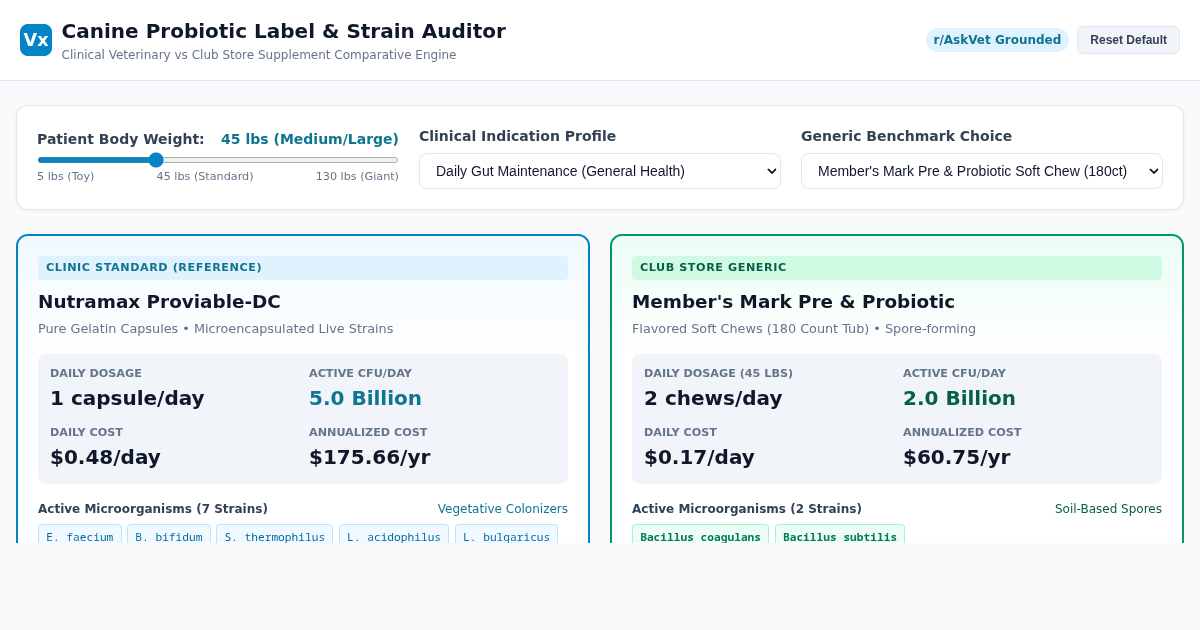Click the $60.75/yr annualized cost
1200x630 pixels.
click(956, 457)
